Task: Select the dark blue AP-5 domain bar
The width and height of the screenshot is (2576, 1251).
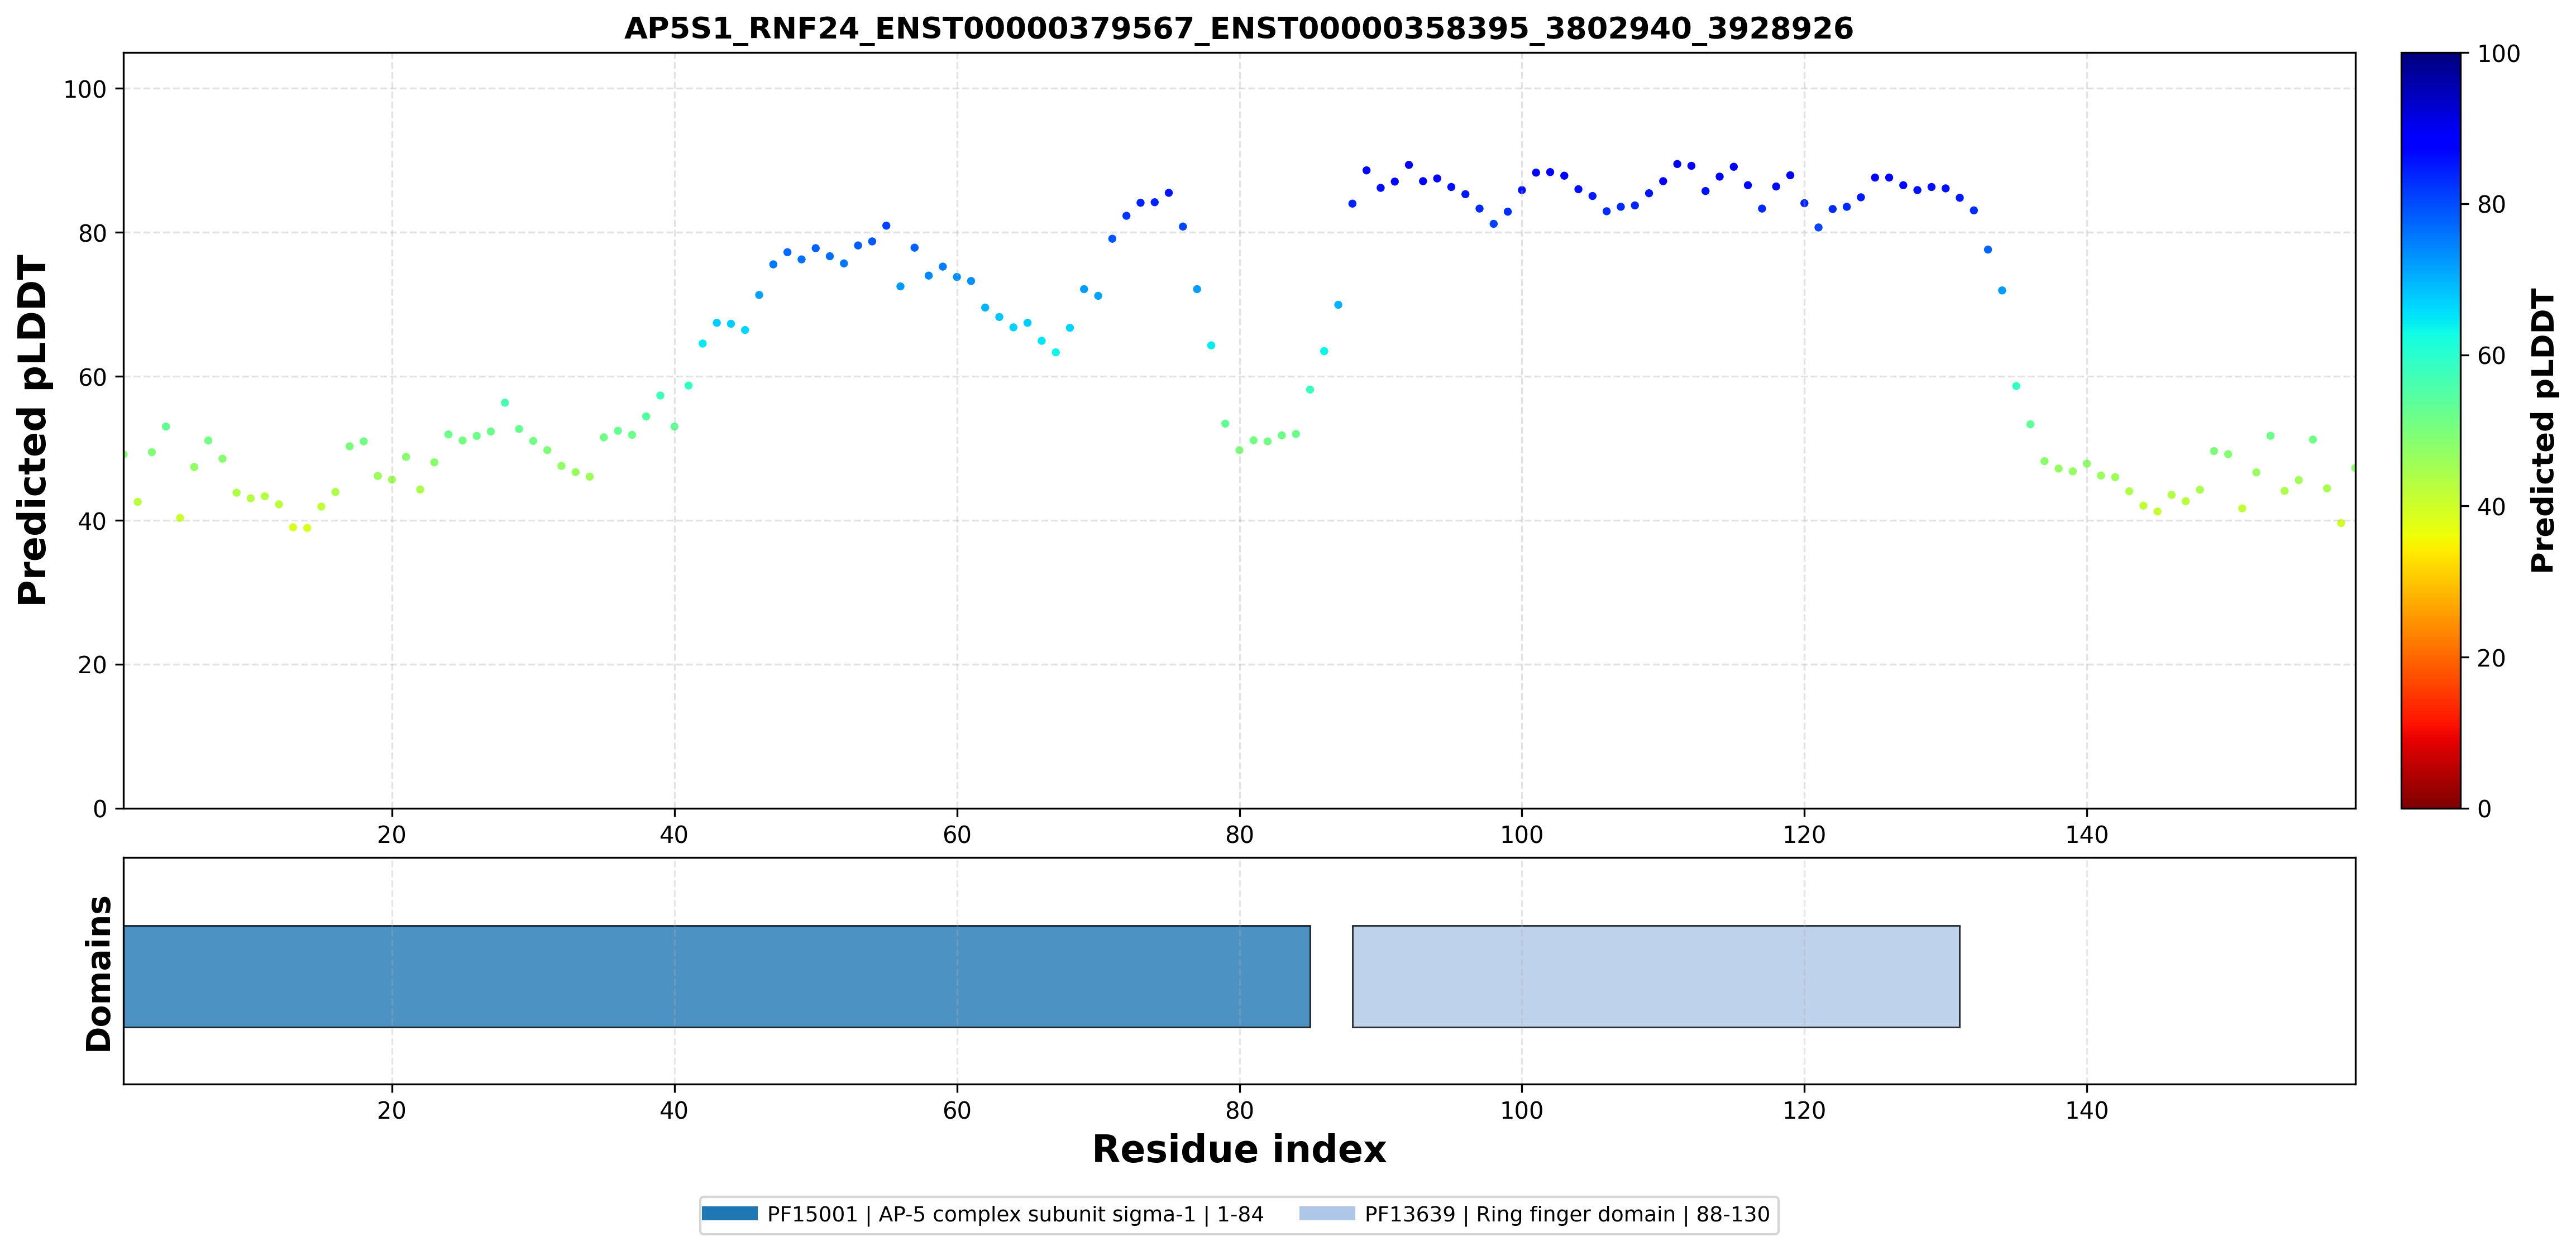Action: (x=717, y=976)
